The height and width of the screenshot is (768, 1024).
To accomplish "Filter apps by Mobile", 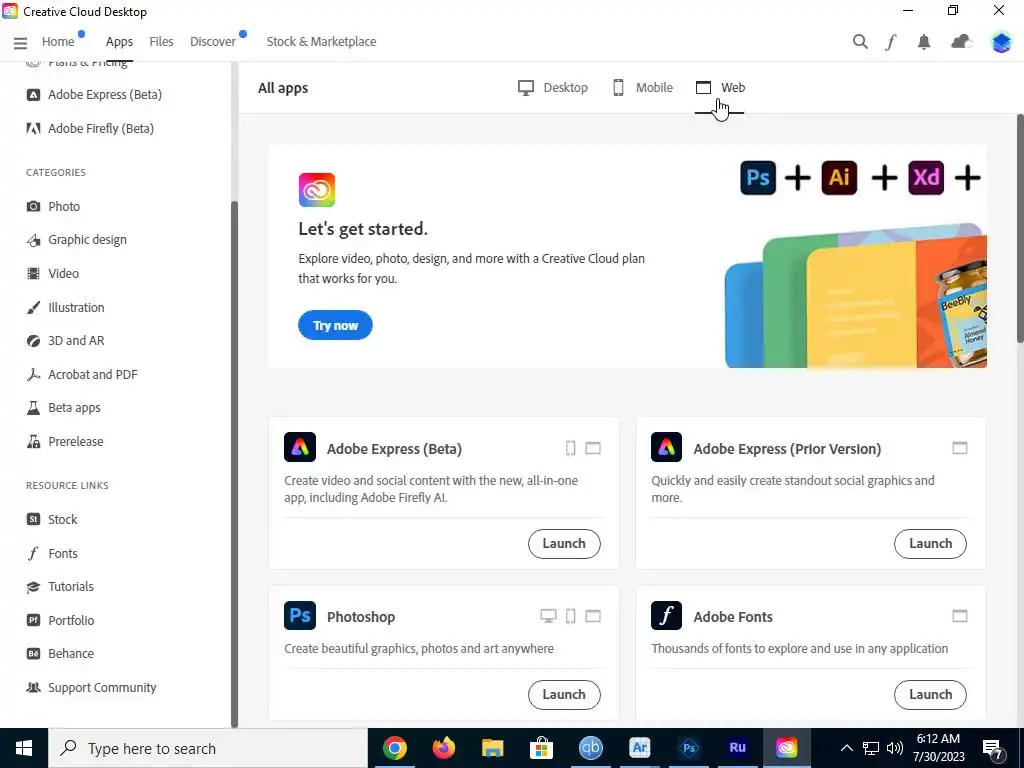I will point(643,88).
